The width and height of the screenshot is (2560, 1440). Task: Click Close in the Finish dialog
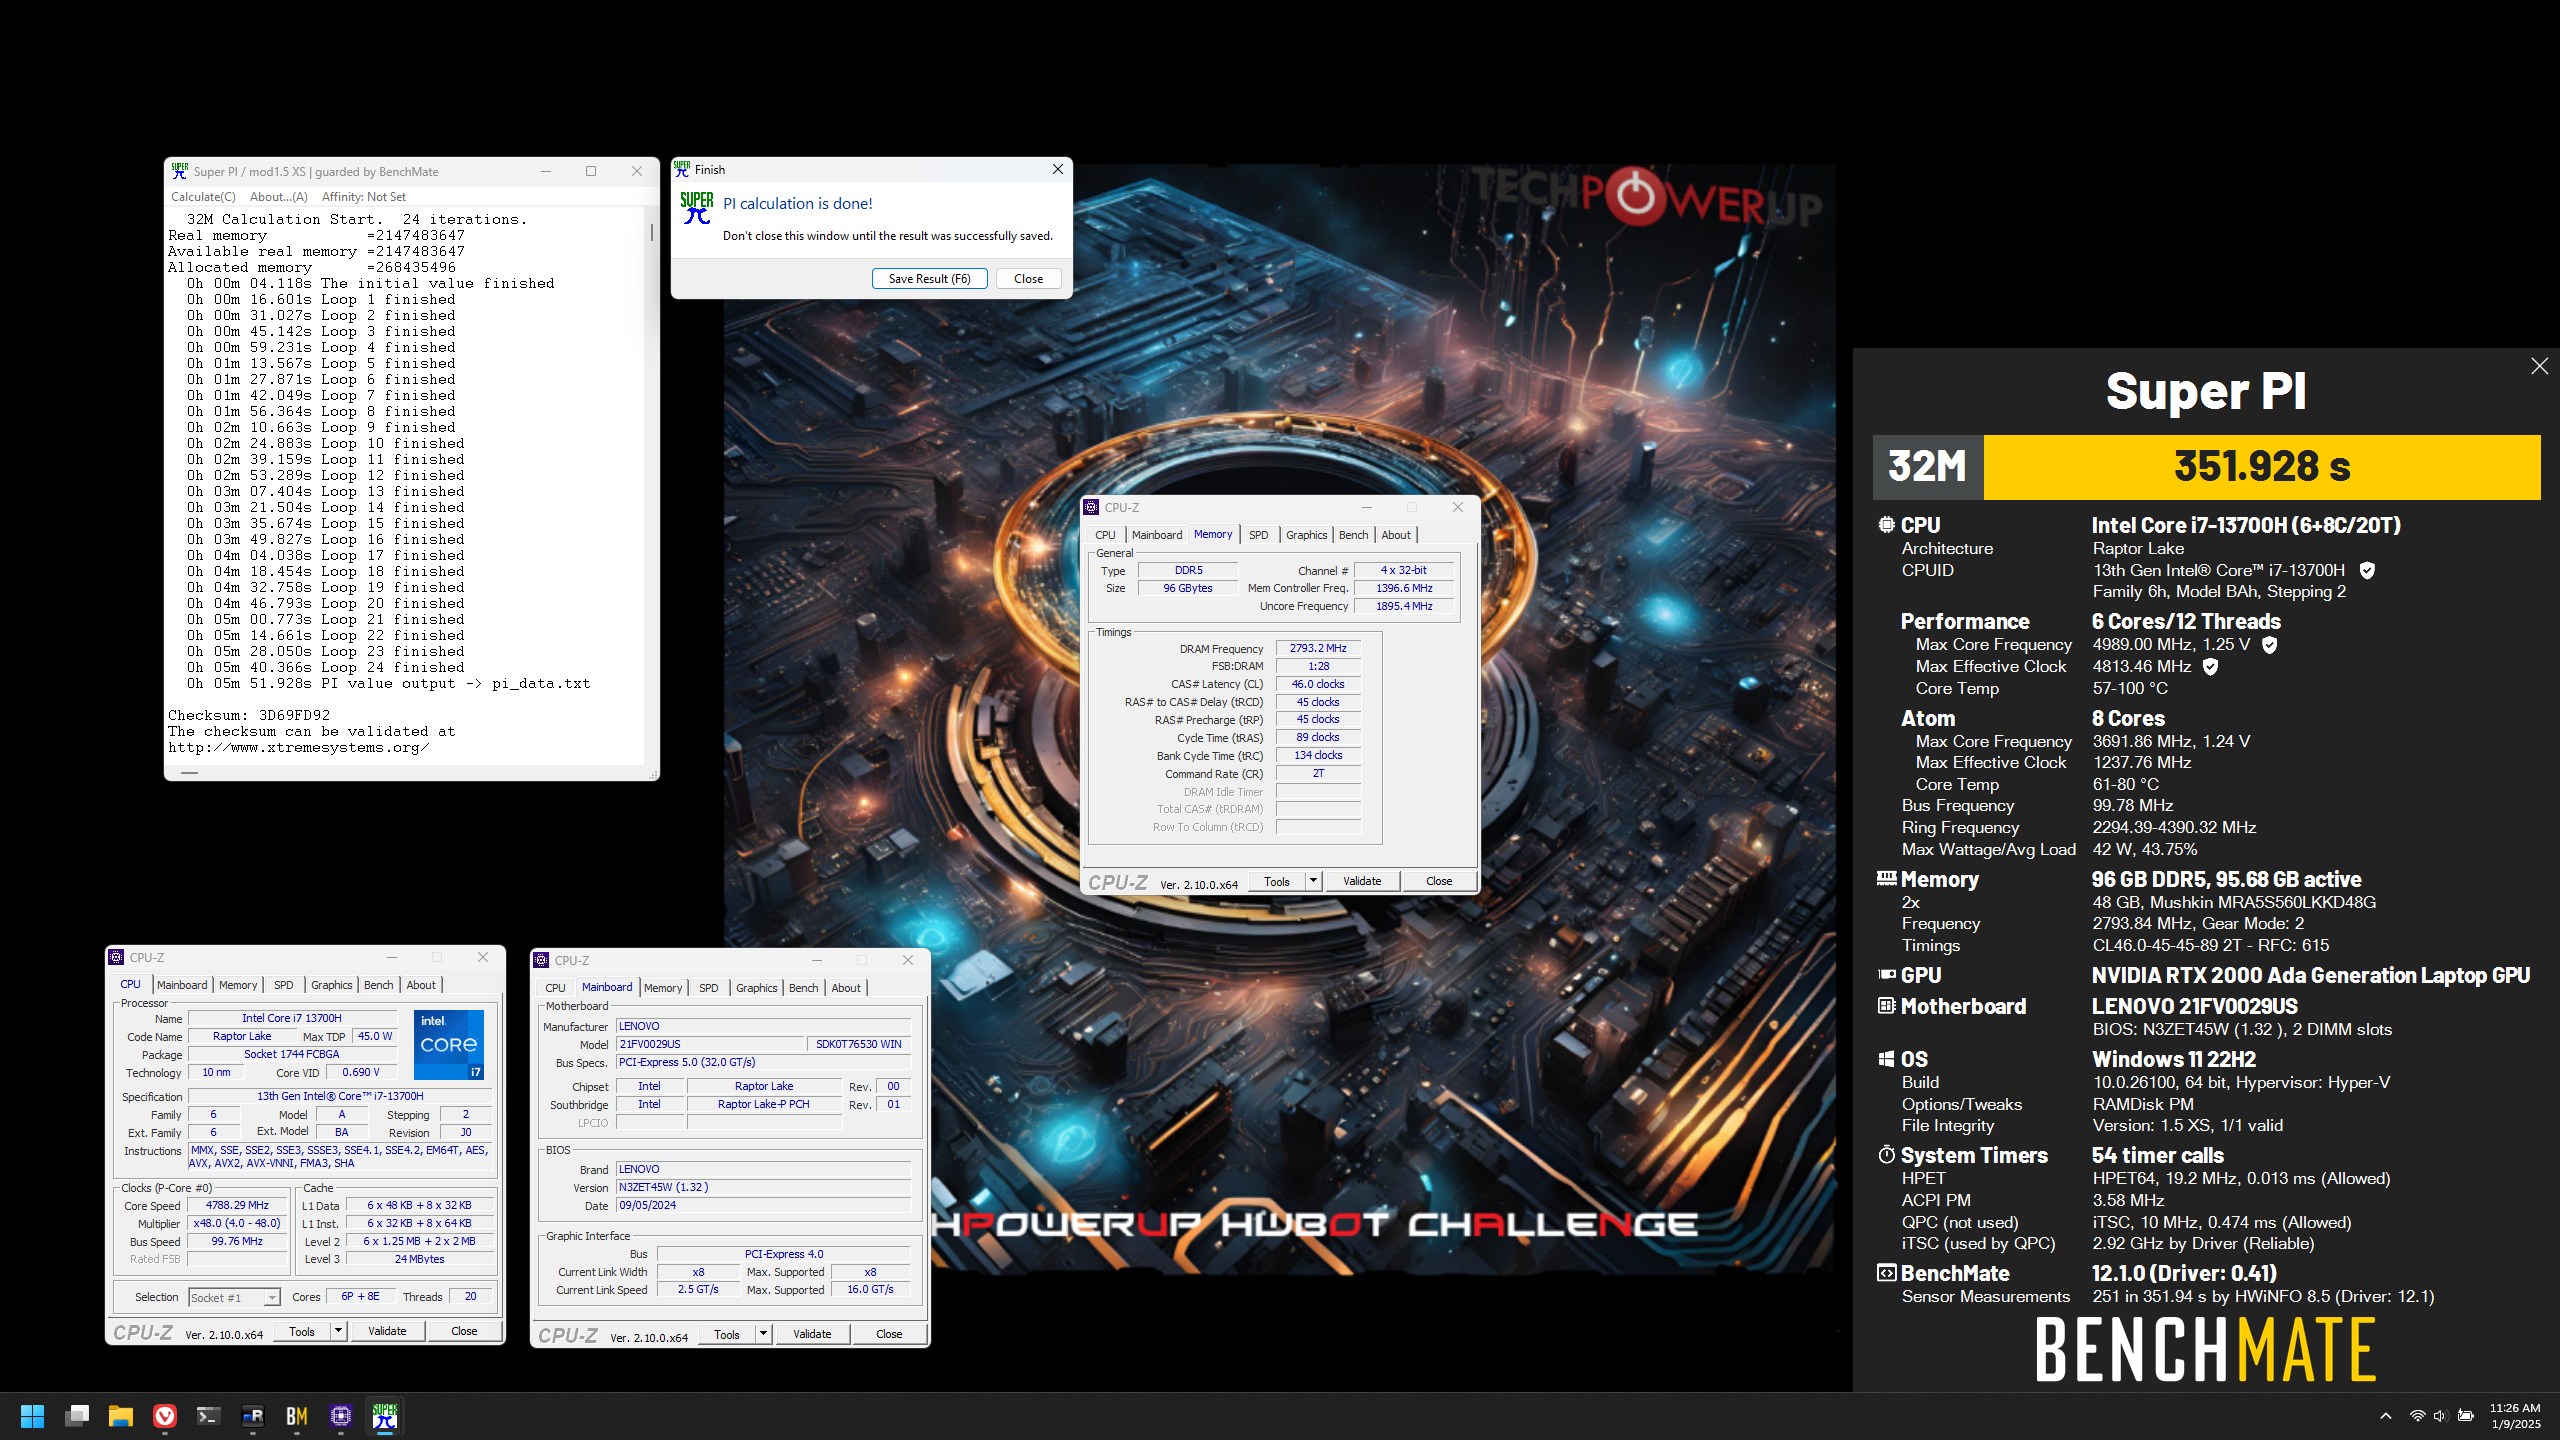1028,279
